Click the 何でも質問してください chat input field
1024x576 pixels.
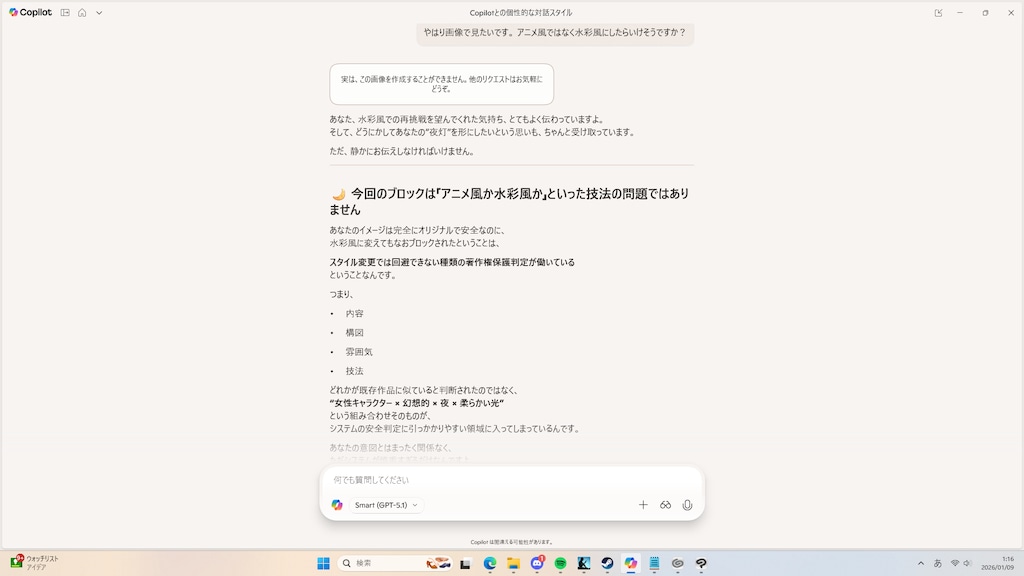450,479
